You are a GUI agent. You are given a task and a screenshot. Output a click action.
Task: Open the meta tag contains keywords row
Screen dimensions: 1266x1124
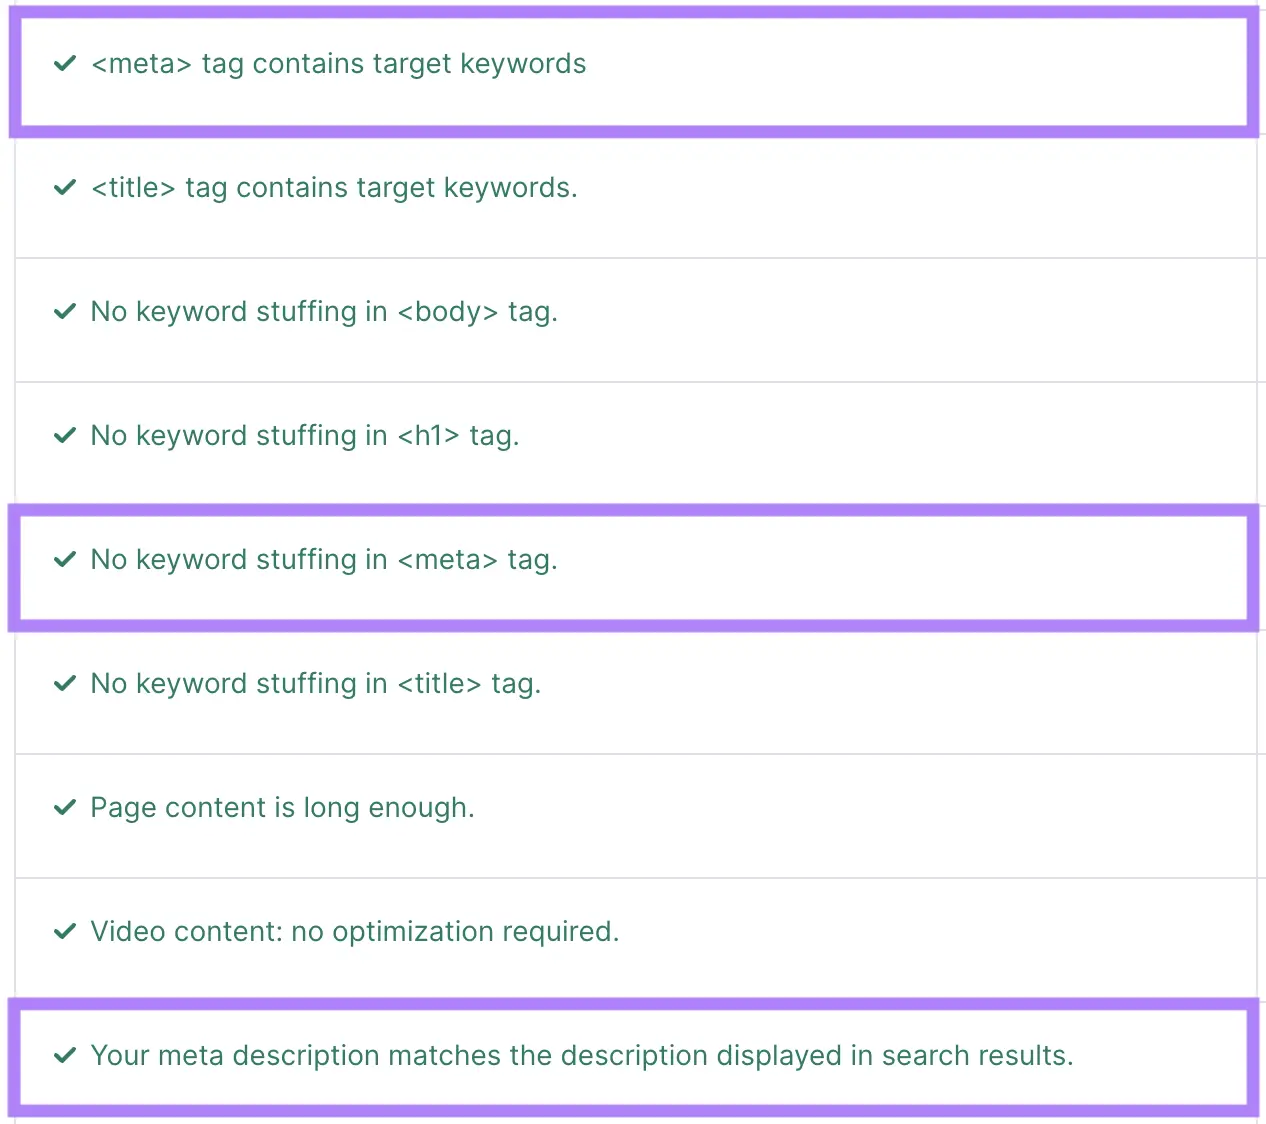pyautogui.click(x=338, y=63)
